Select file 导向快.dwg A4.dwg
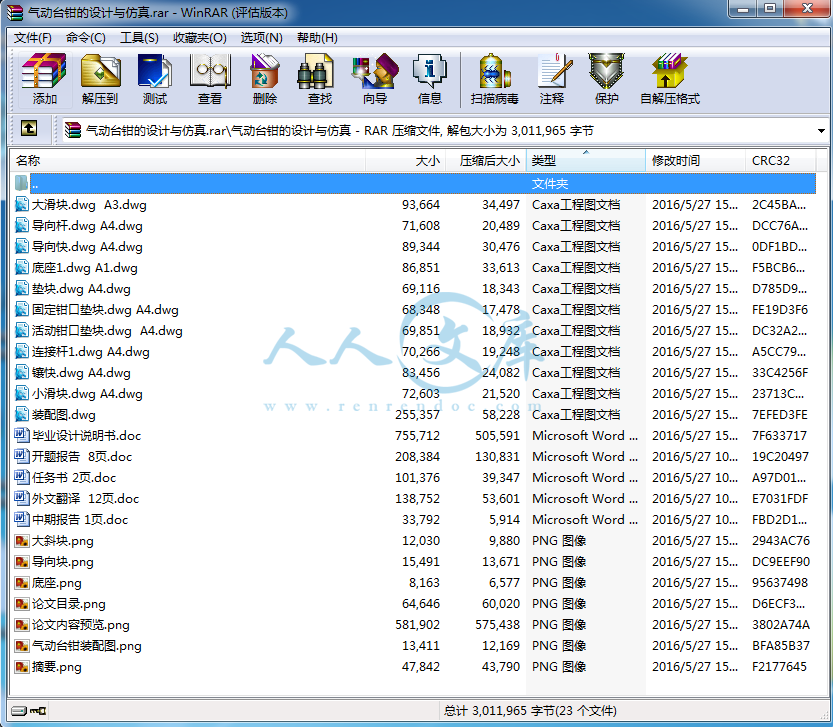The width and height of the screenshot is (833, 727). (87, 247)
